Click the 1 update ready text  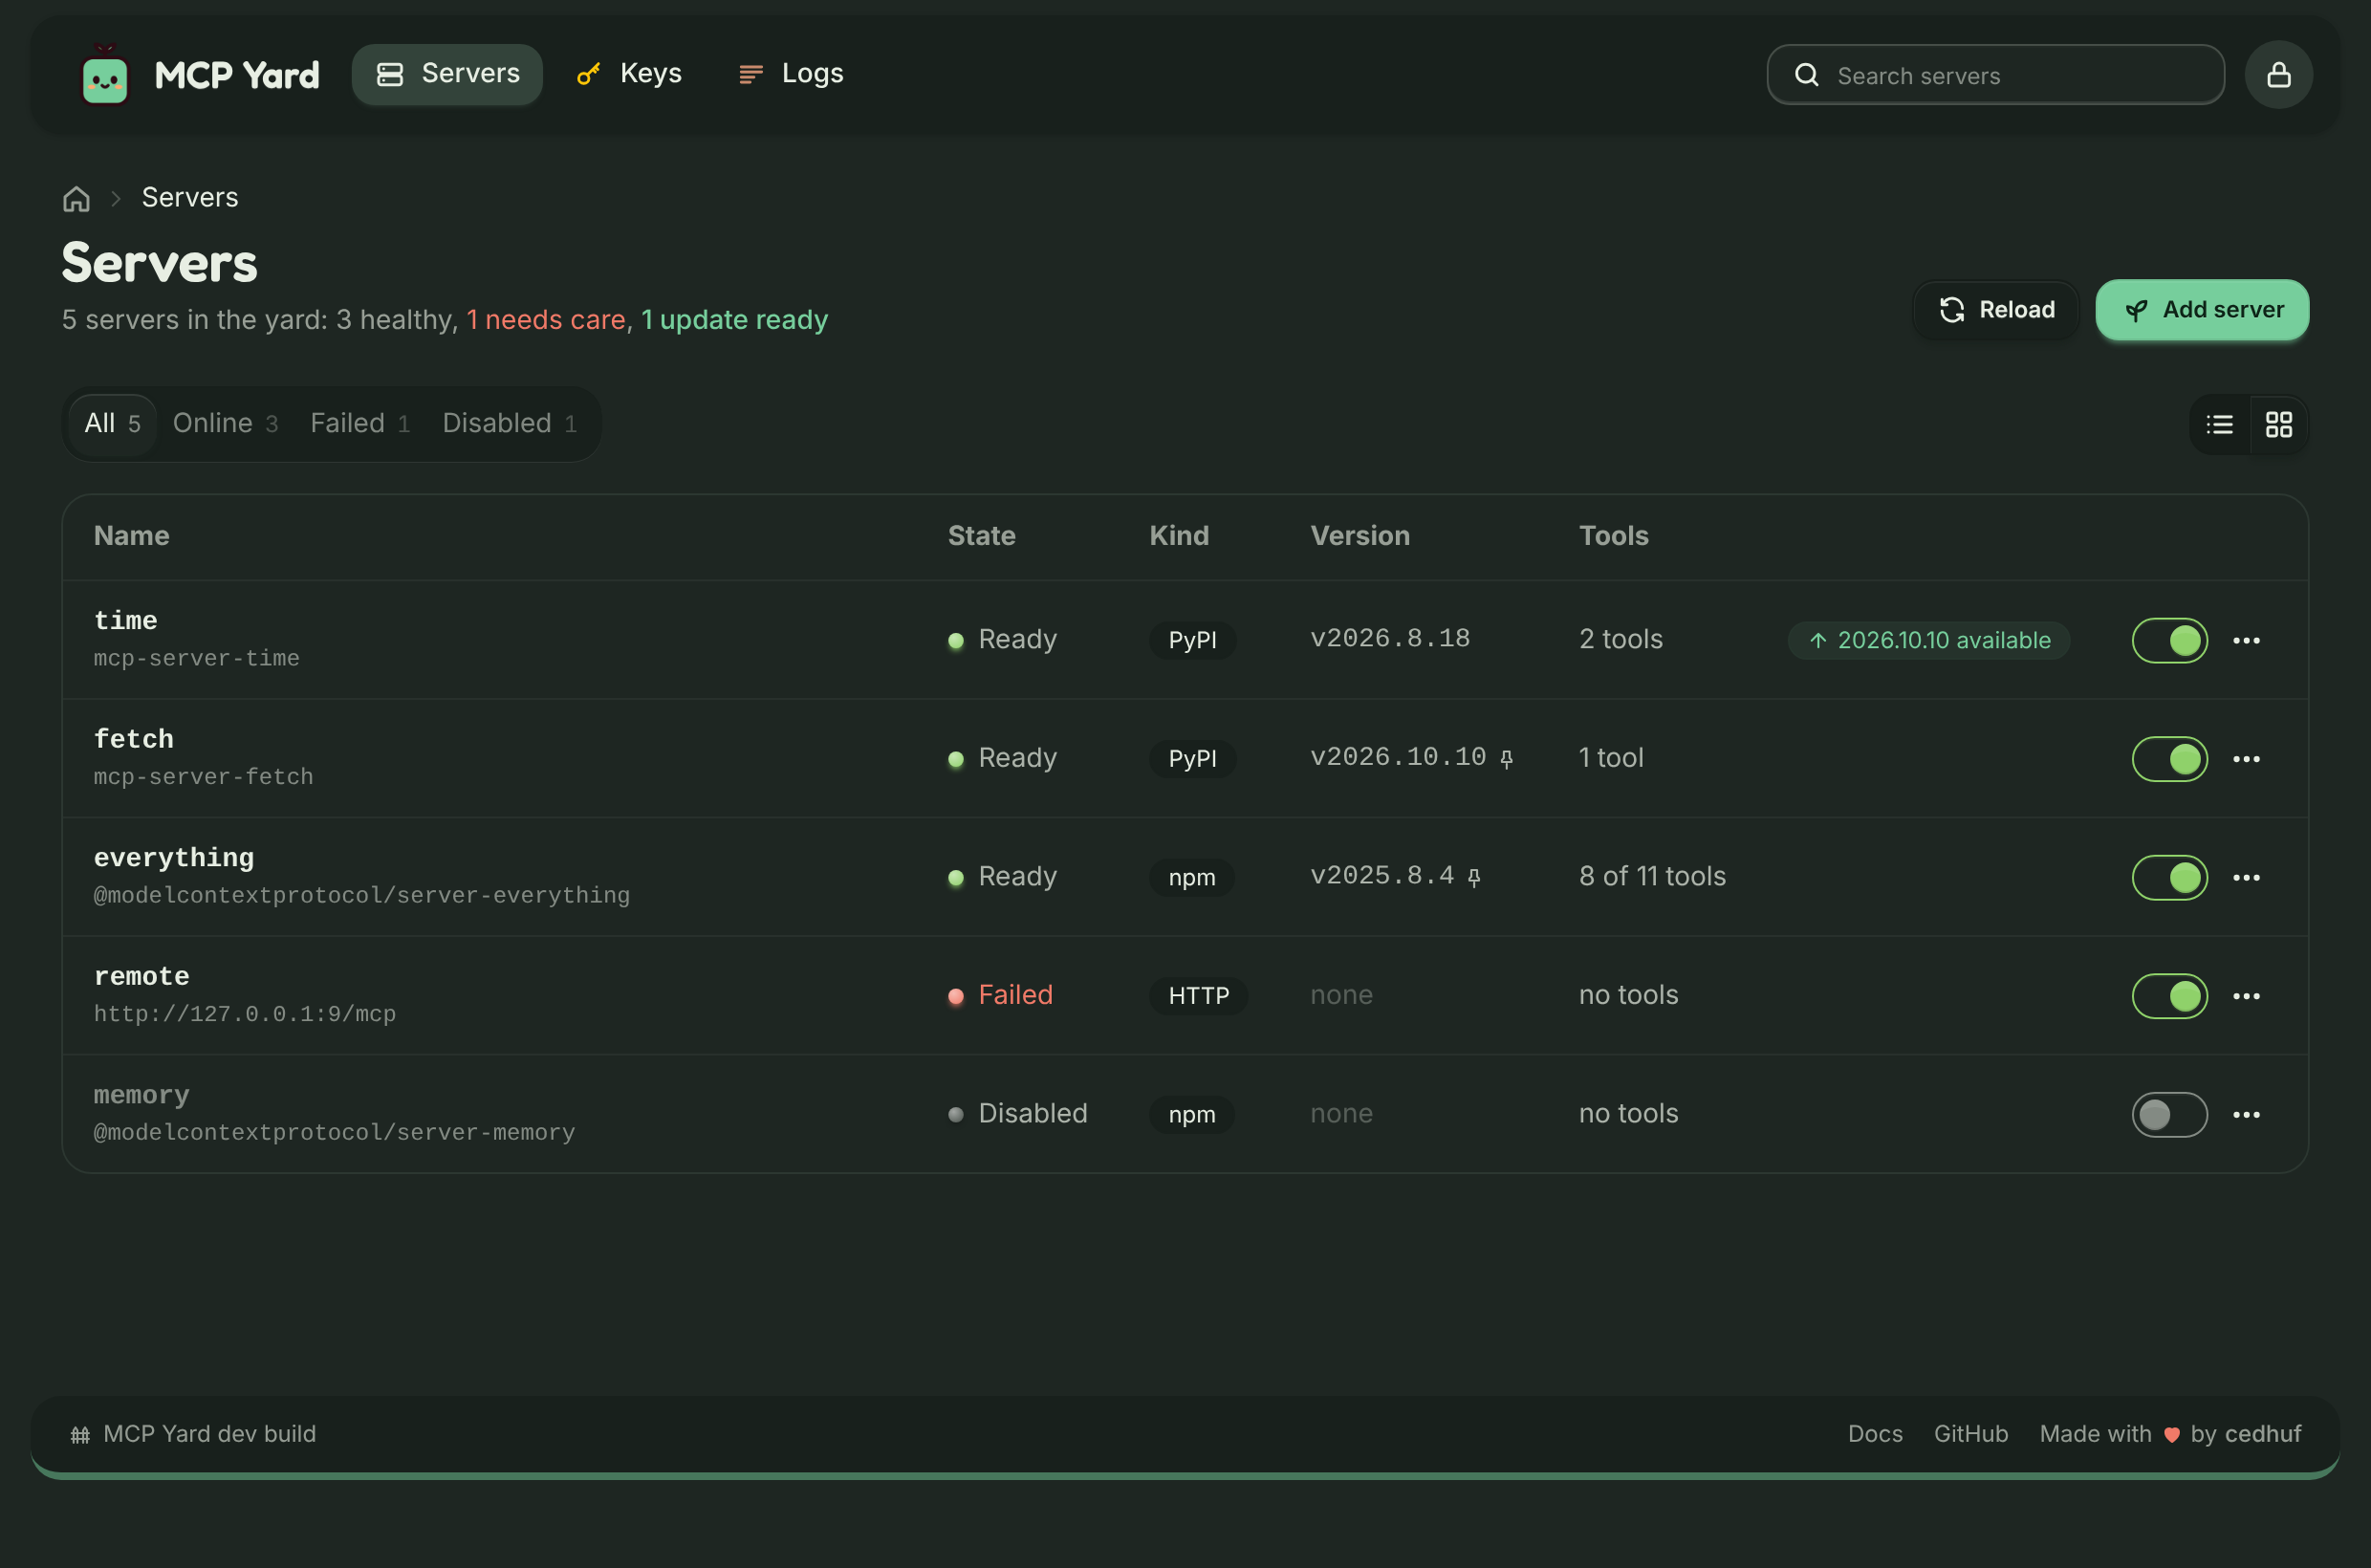(x=734, y=320)
